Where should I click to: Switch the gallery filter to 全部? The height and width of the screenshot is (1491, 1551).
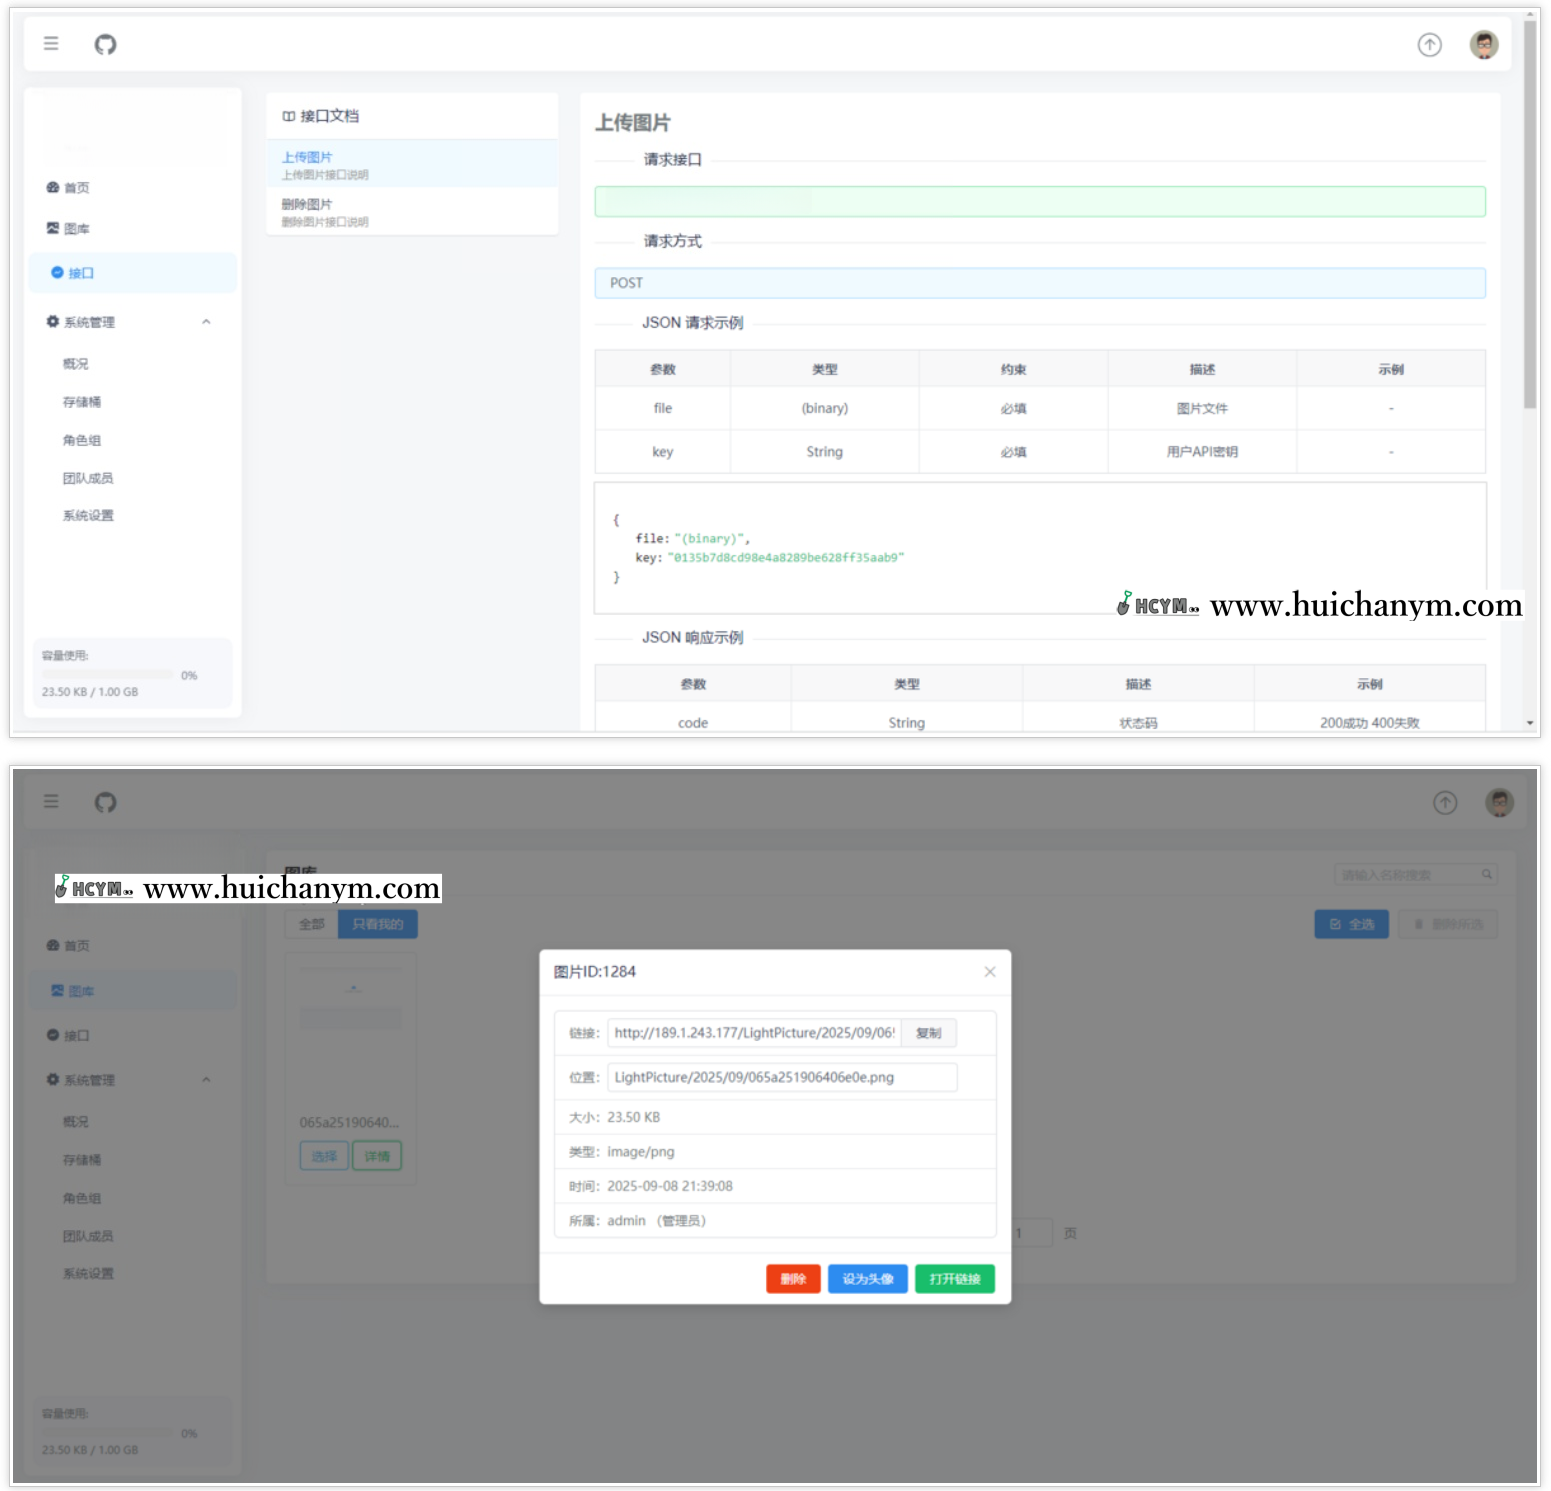pyautogui.click(x=312, y=924)
